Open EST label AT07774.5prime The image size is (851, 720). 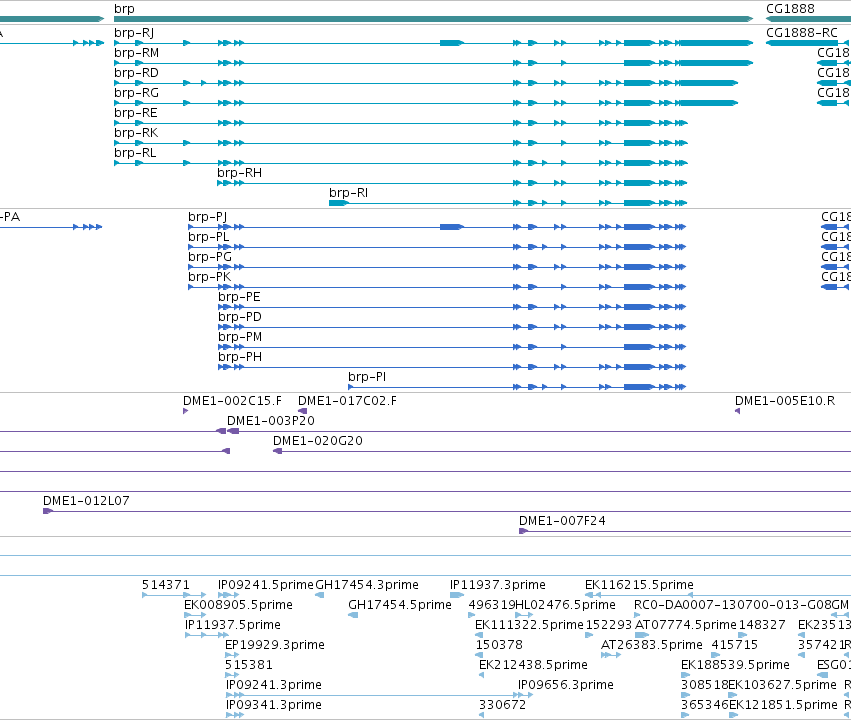tap(686, 625)
